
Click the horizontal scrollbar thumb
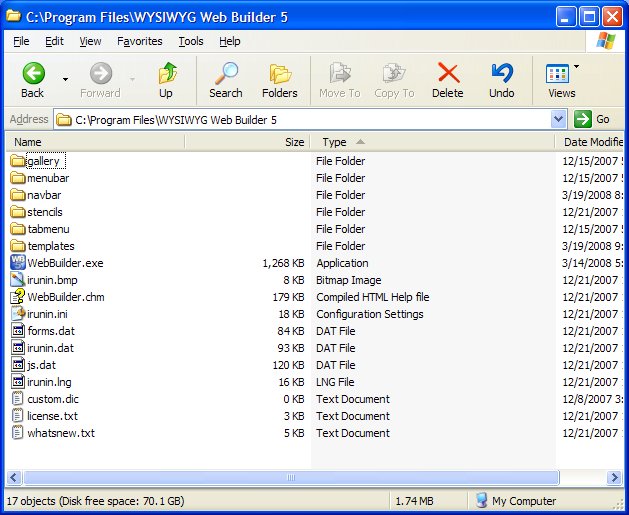(x=291, y=477)
